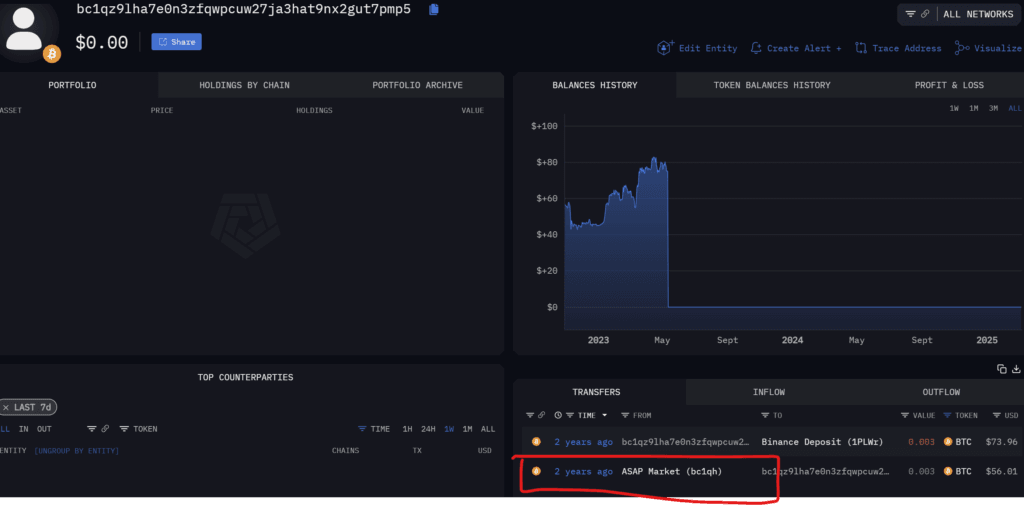This screenshot has width=1024, height=505.
Task: Click the Ungroup By Entity link
Action: click(x=77, y=451)
